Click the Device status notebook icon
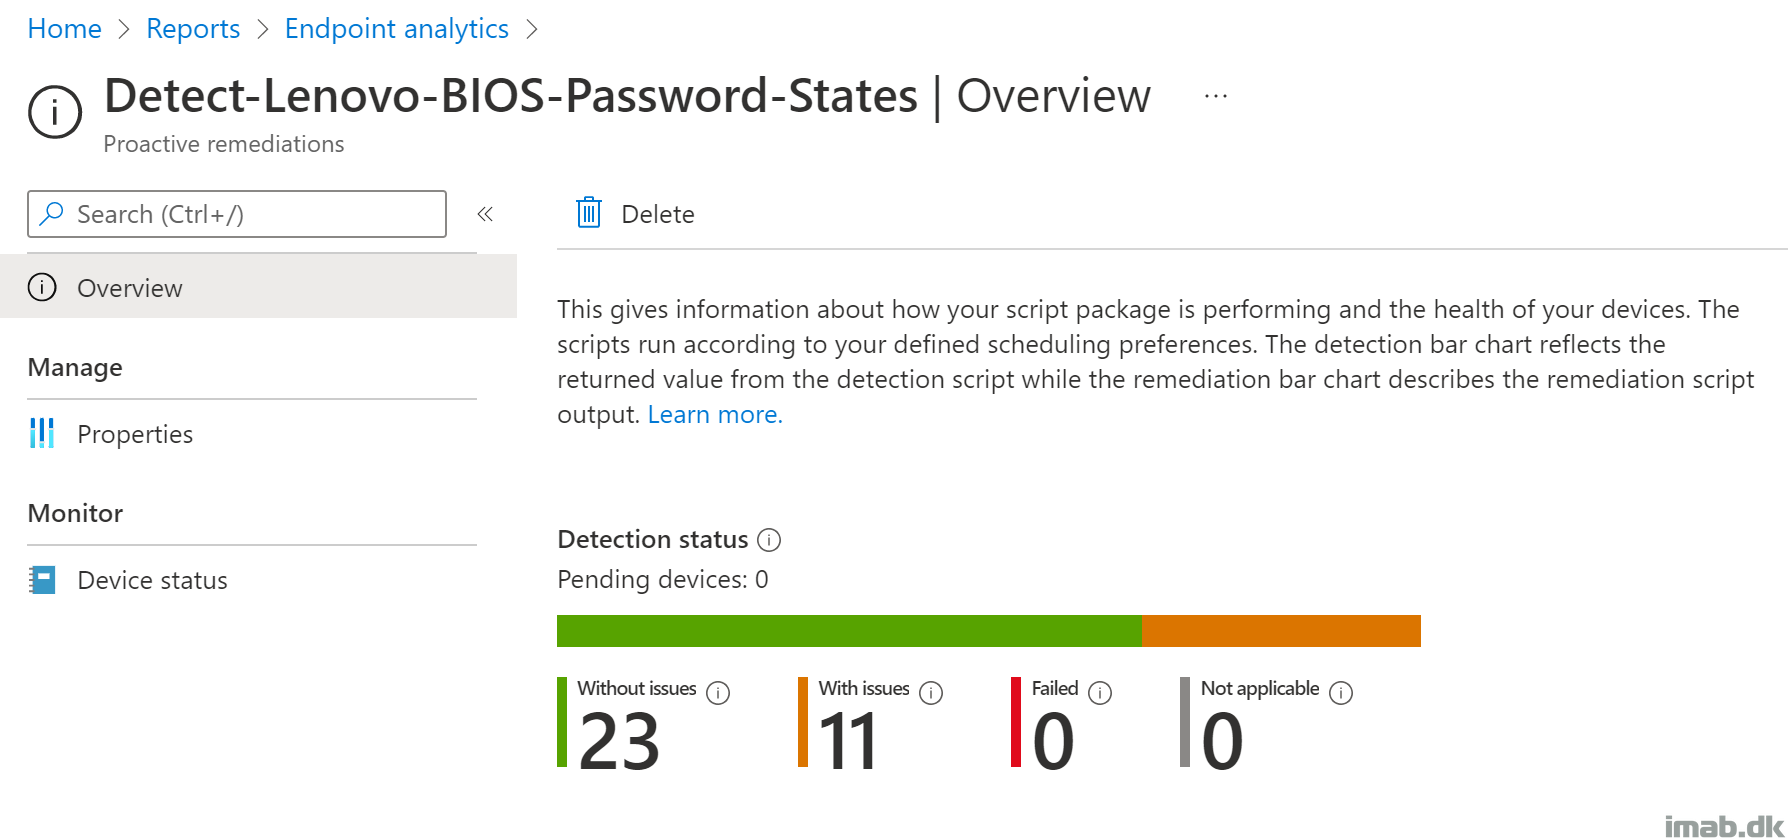Screen dimensions: 1788x839 point(42,580)
